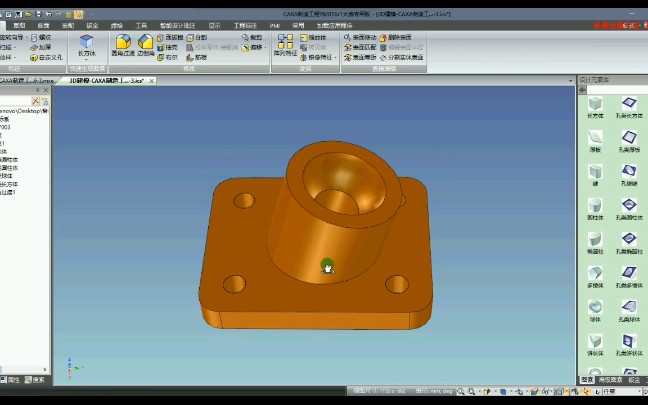The width and height of the screenshot is (648, 405).
Task: Click red X filter icon in scene tree panel
Action: pyautogui.click(x=36, y=101)
